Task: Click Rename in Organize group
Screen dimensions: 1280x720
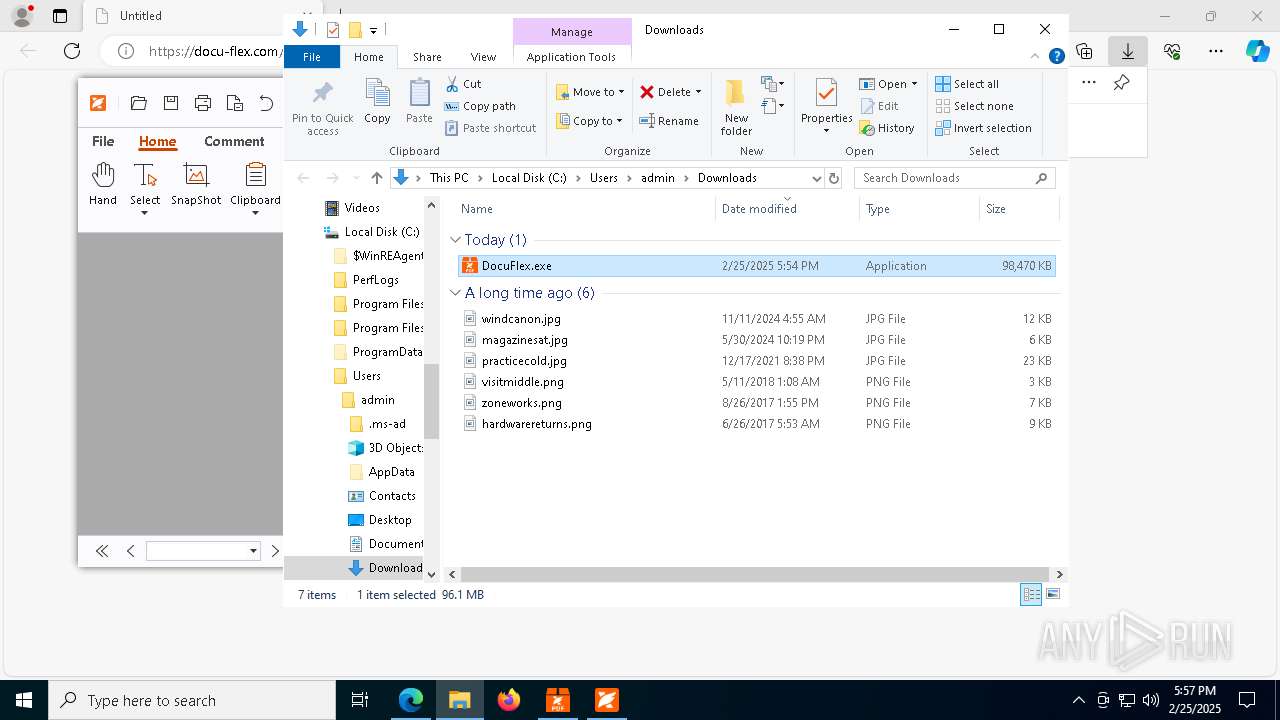Action: coord(669,121)
